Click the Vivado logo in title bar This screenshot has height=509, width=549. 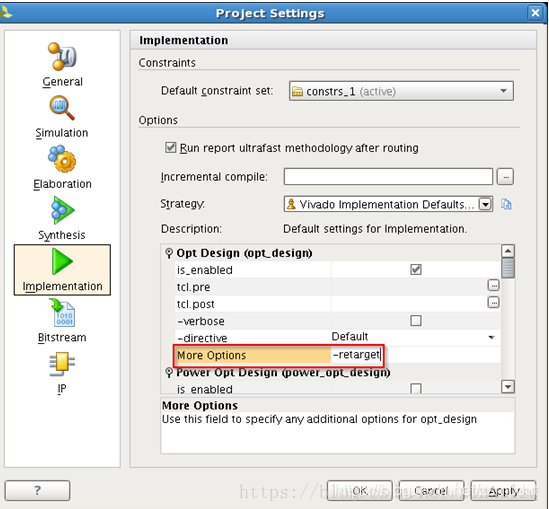click(6, 13)
